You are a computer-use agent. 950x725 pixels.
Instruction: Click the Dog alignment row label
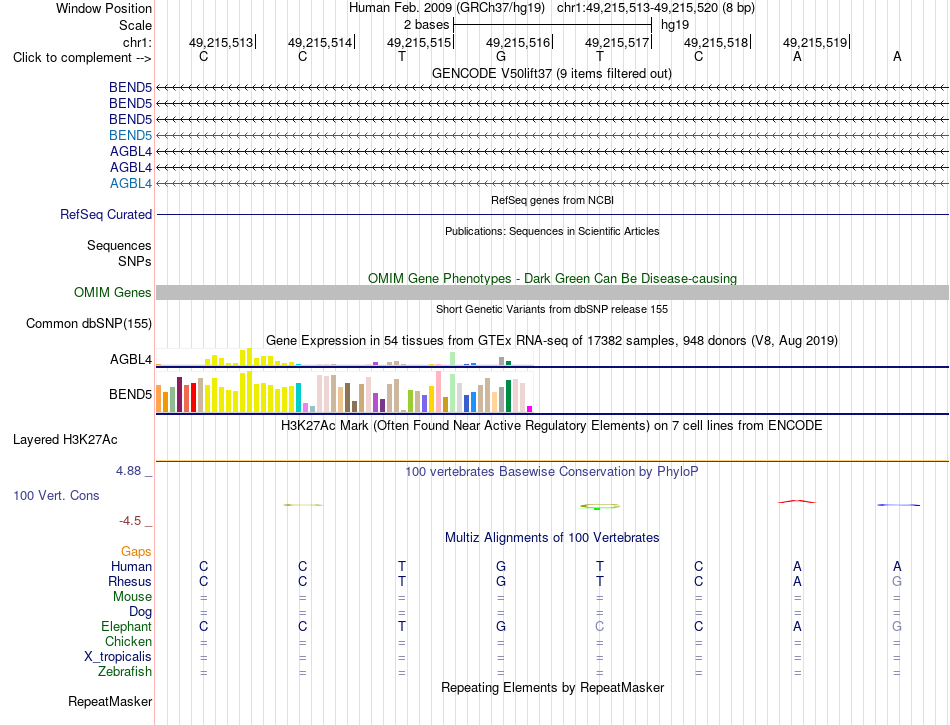[x=140, y=612]
